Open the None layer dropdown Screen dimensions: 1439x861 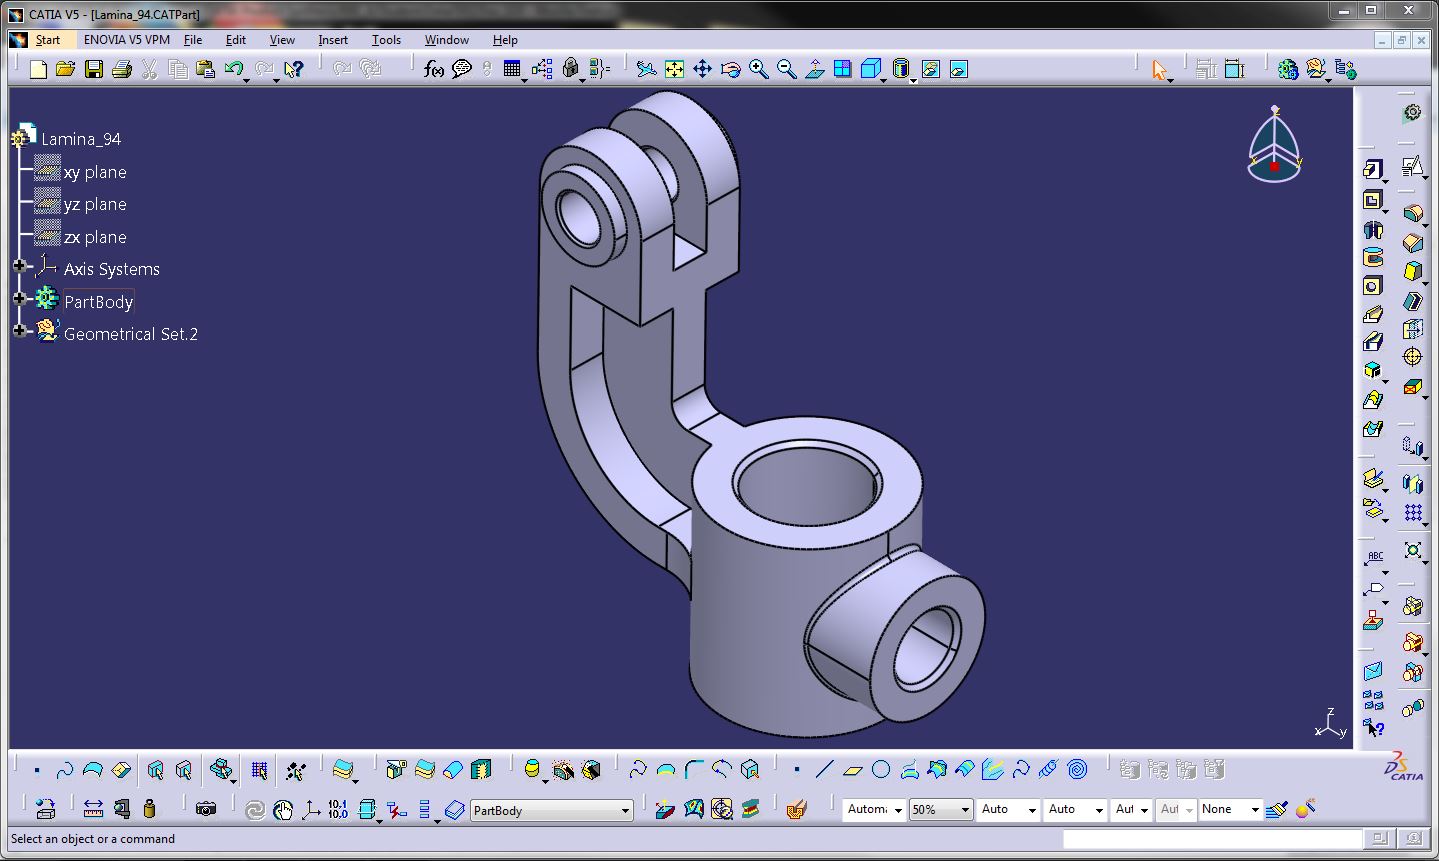[x=1256, y=810]
